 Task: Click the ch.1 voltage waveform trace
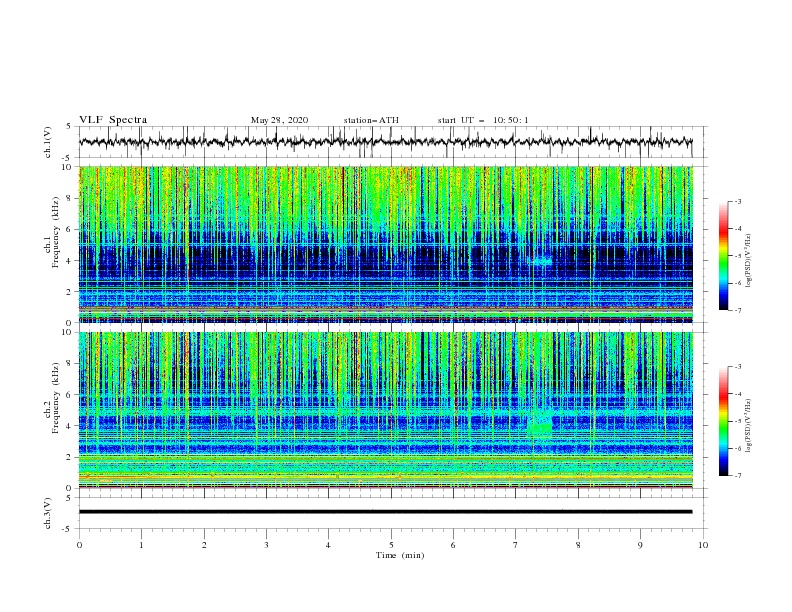pyautogui.click(x=386, y=142)
